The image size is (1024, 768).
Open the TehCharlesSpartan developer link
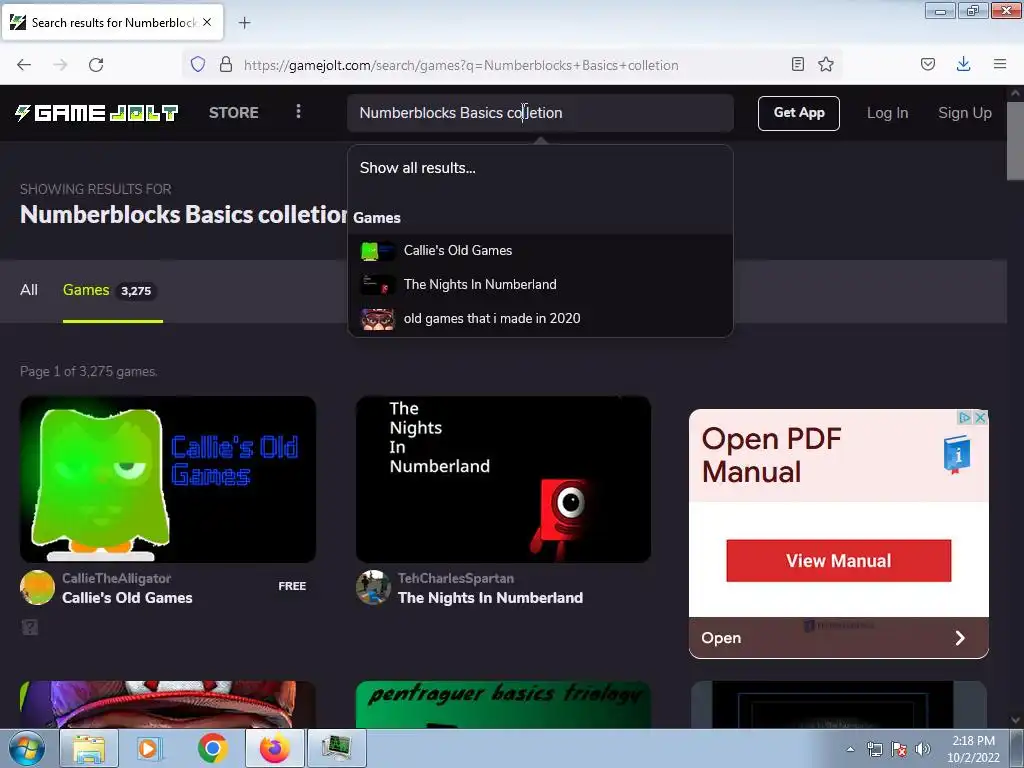(x=456, y=579)
